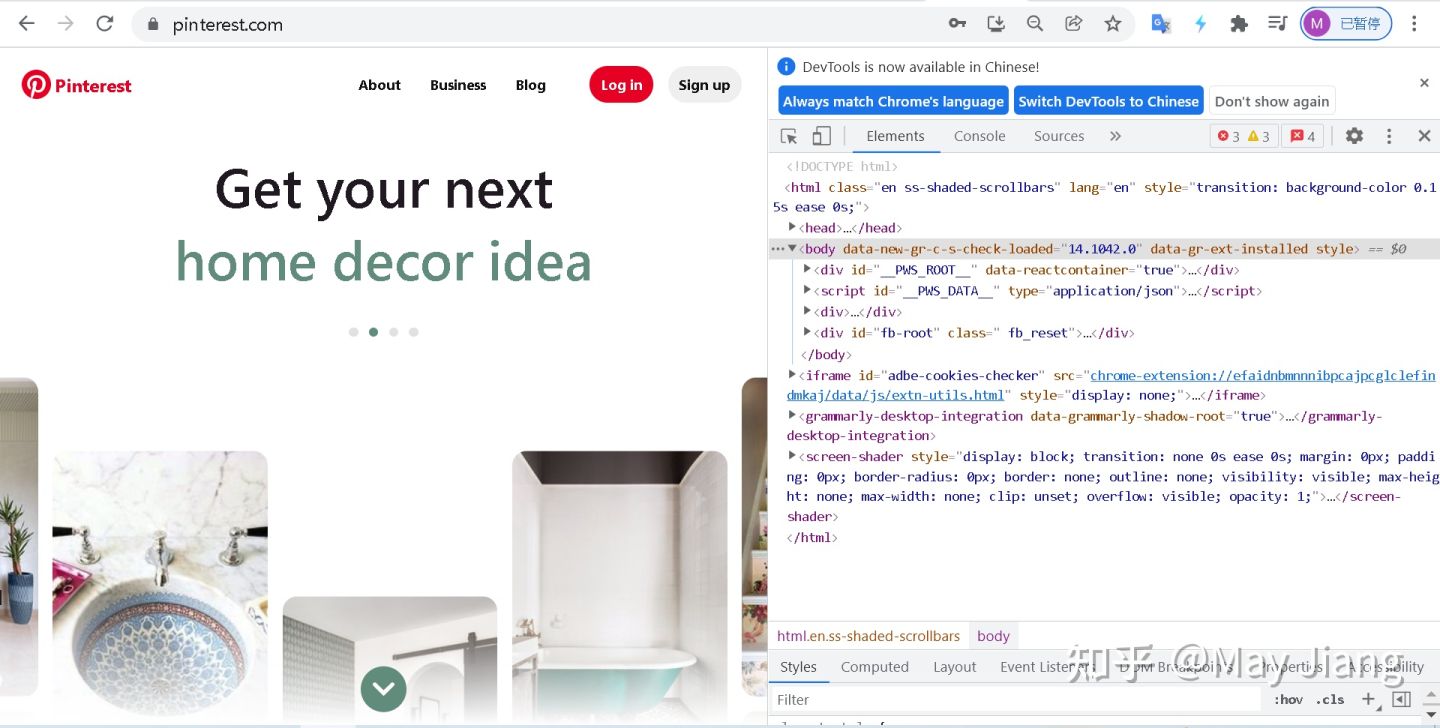
Task: Expand the head element node
Action: point(792,227)
